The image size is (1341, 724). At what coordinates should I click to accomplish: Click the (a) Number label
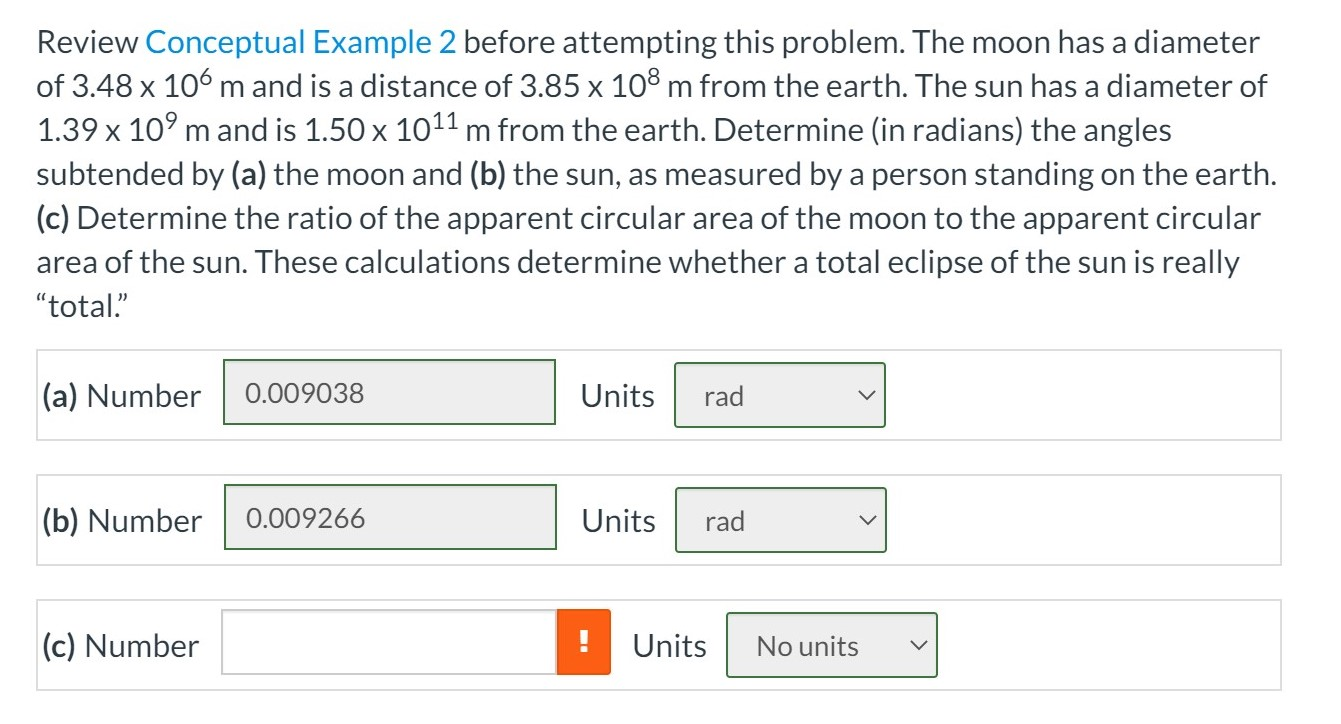coord(121,395)
